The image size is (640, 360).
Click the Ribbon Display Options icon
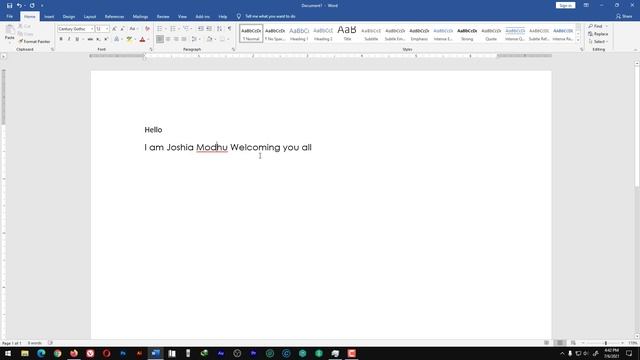point(586,5)
